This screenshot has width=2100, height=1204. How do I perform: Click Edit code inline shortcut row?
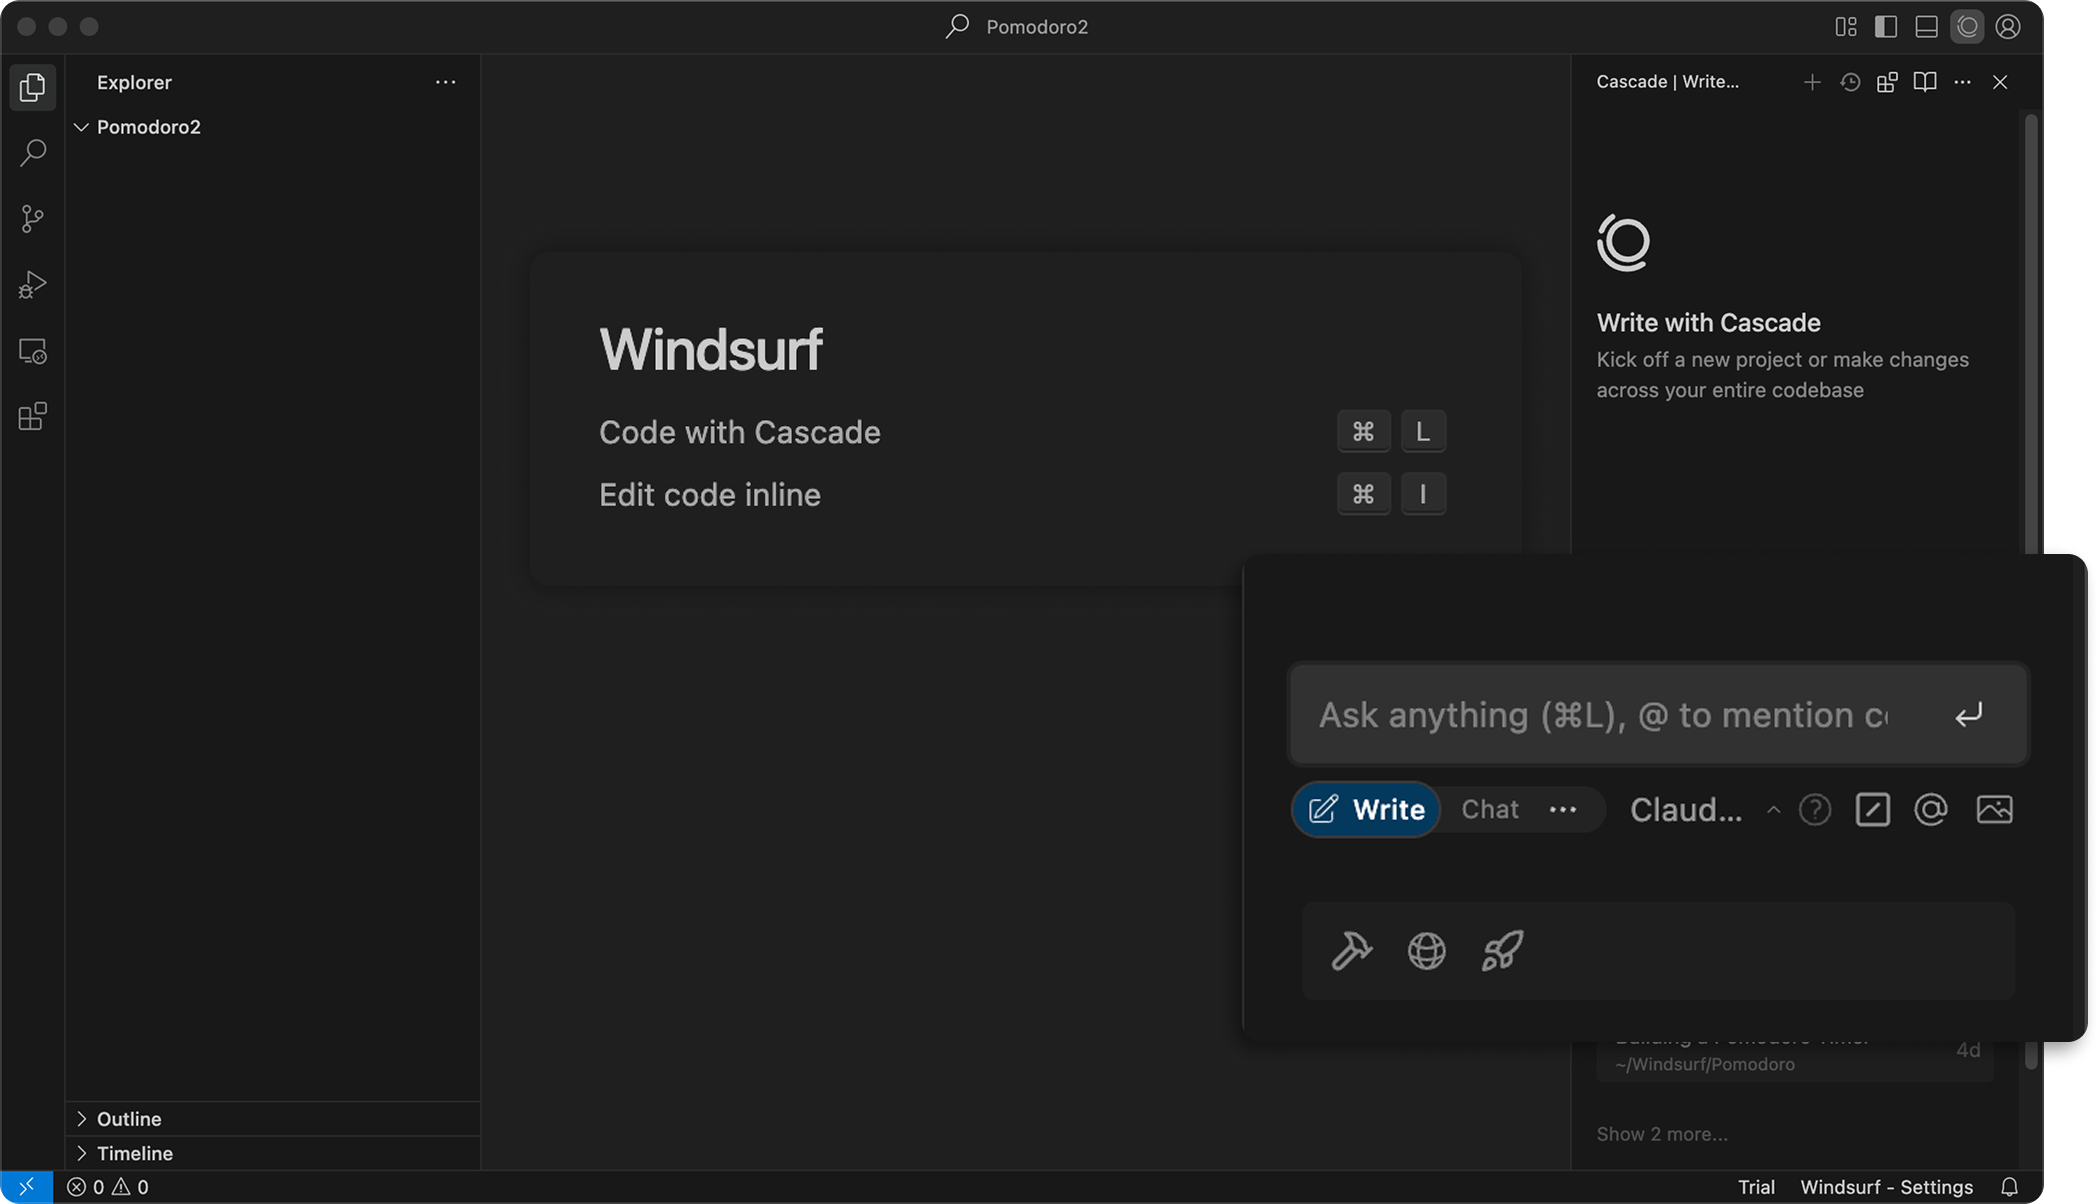pos(1022,494)
